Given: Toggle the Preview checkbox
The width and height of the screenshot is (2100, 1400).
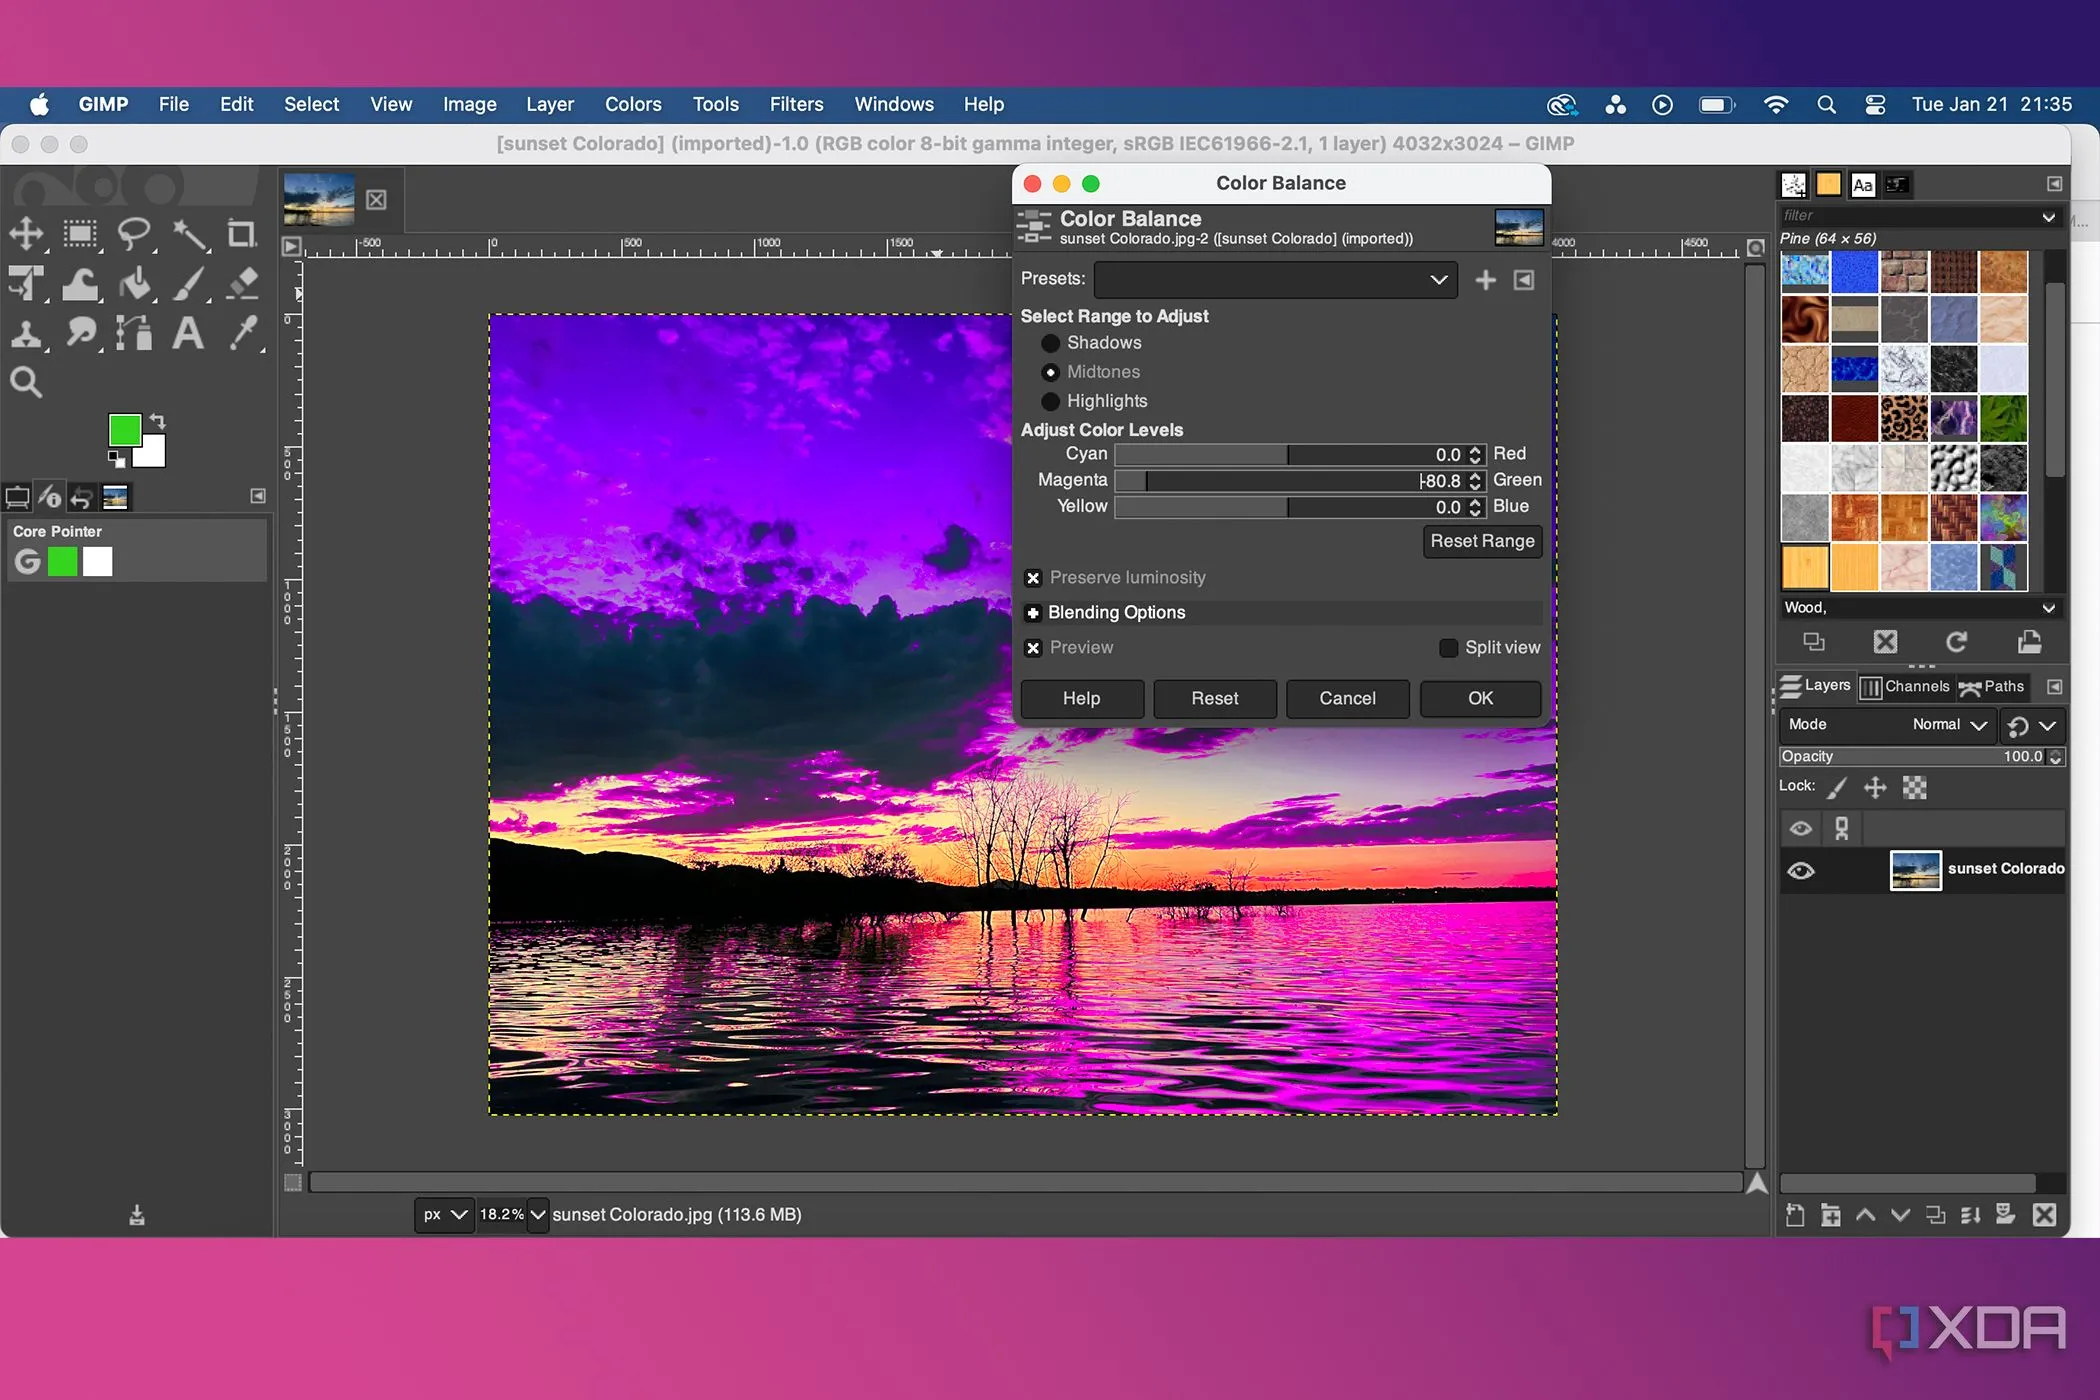Looking at the screenshot, I should pos(1033,648).
